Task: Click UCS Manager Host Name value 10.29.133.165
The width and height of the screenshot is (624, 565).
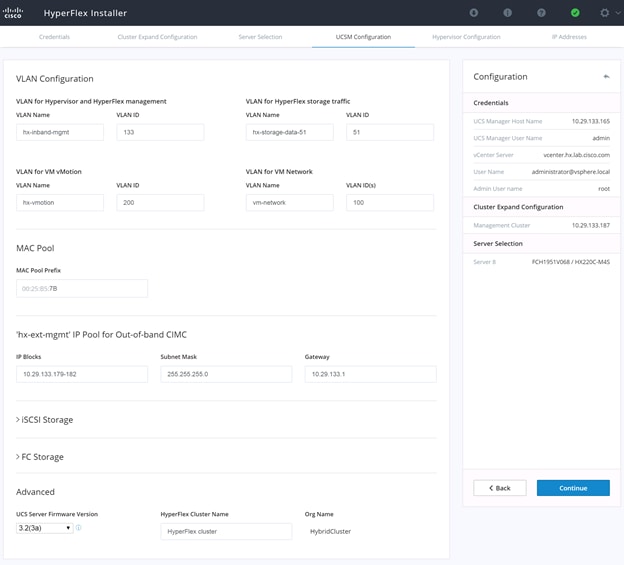Action: [x=591, y=121]
